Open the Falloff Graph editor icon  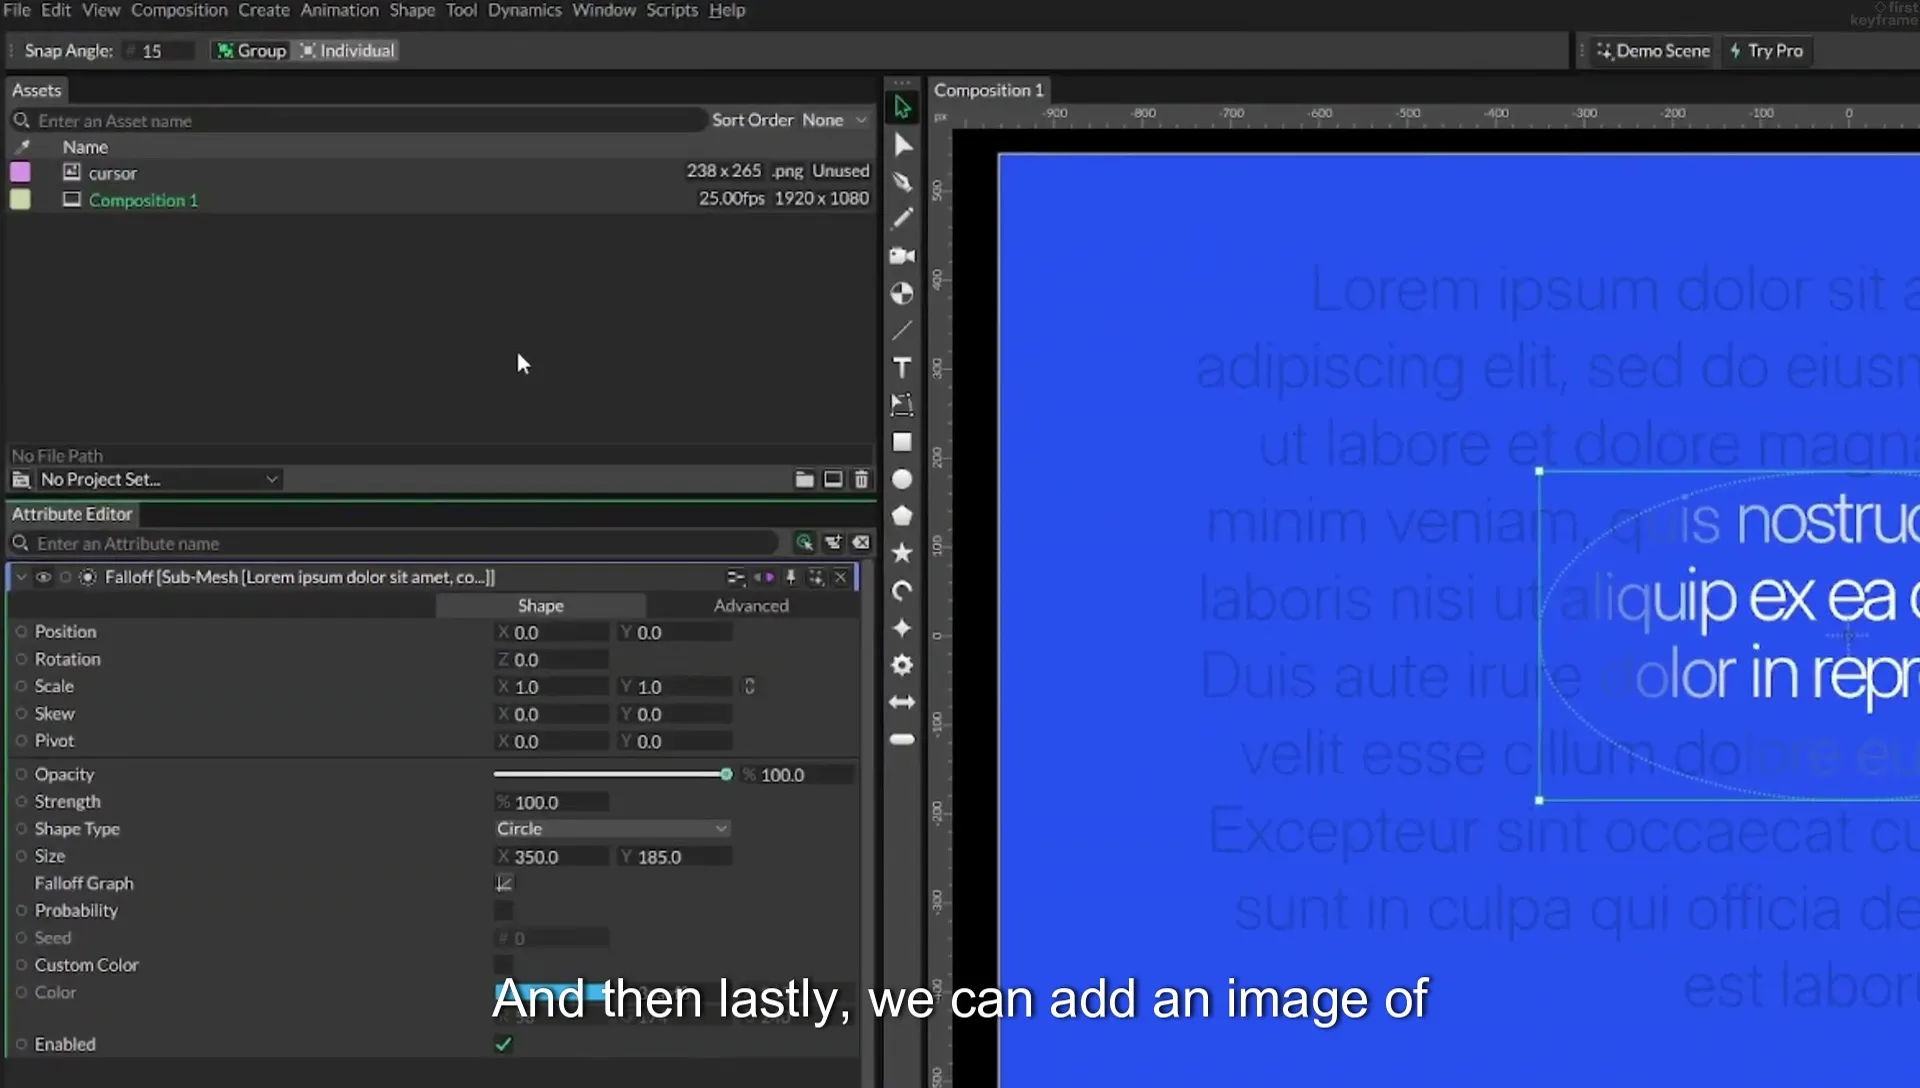click(504, 883)
